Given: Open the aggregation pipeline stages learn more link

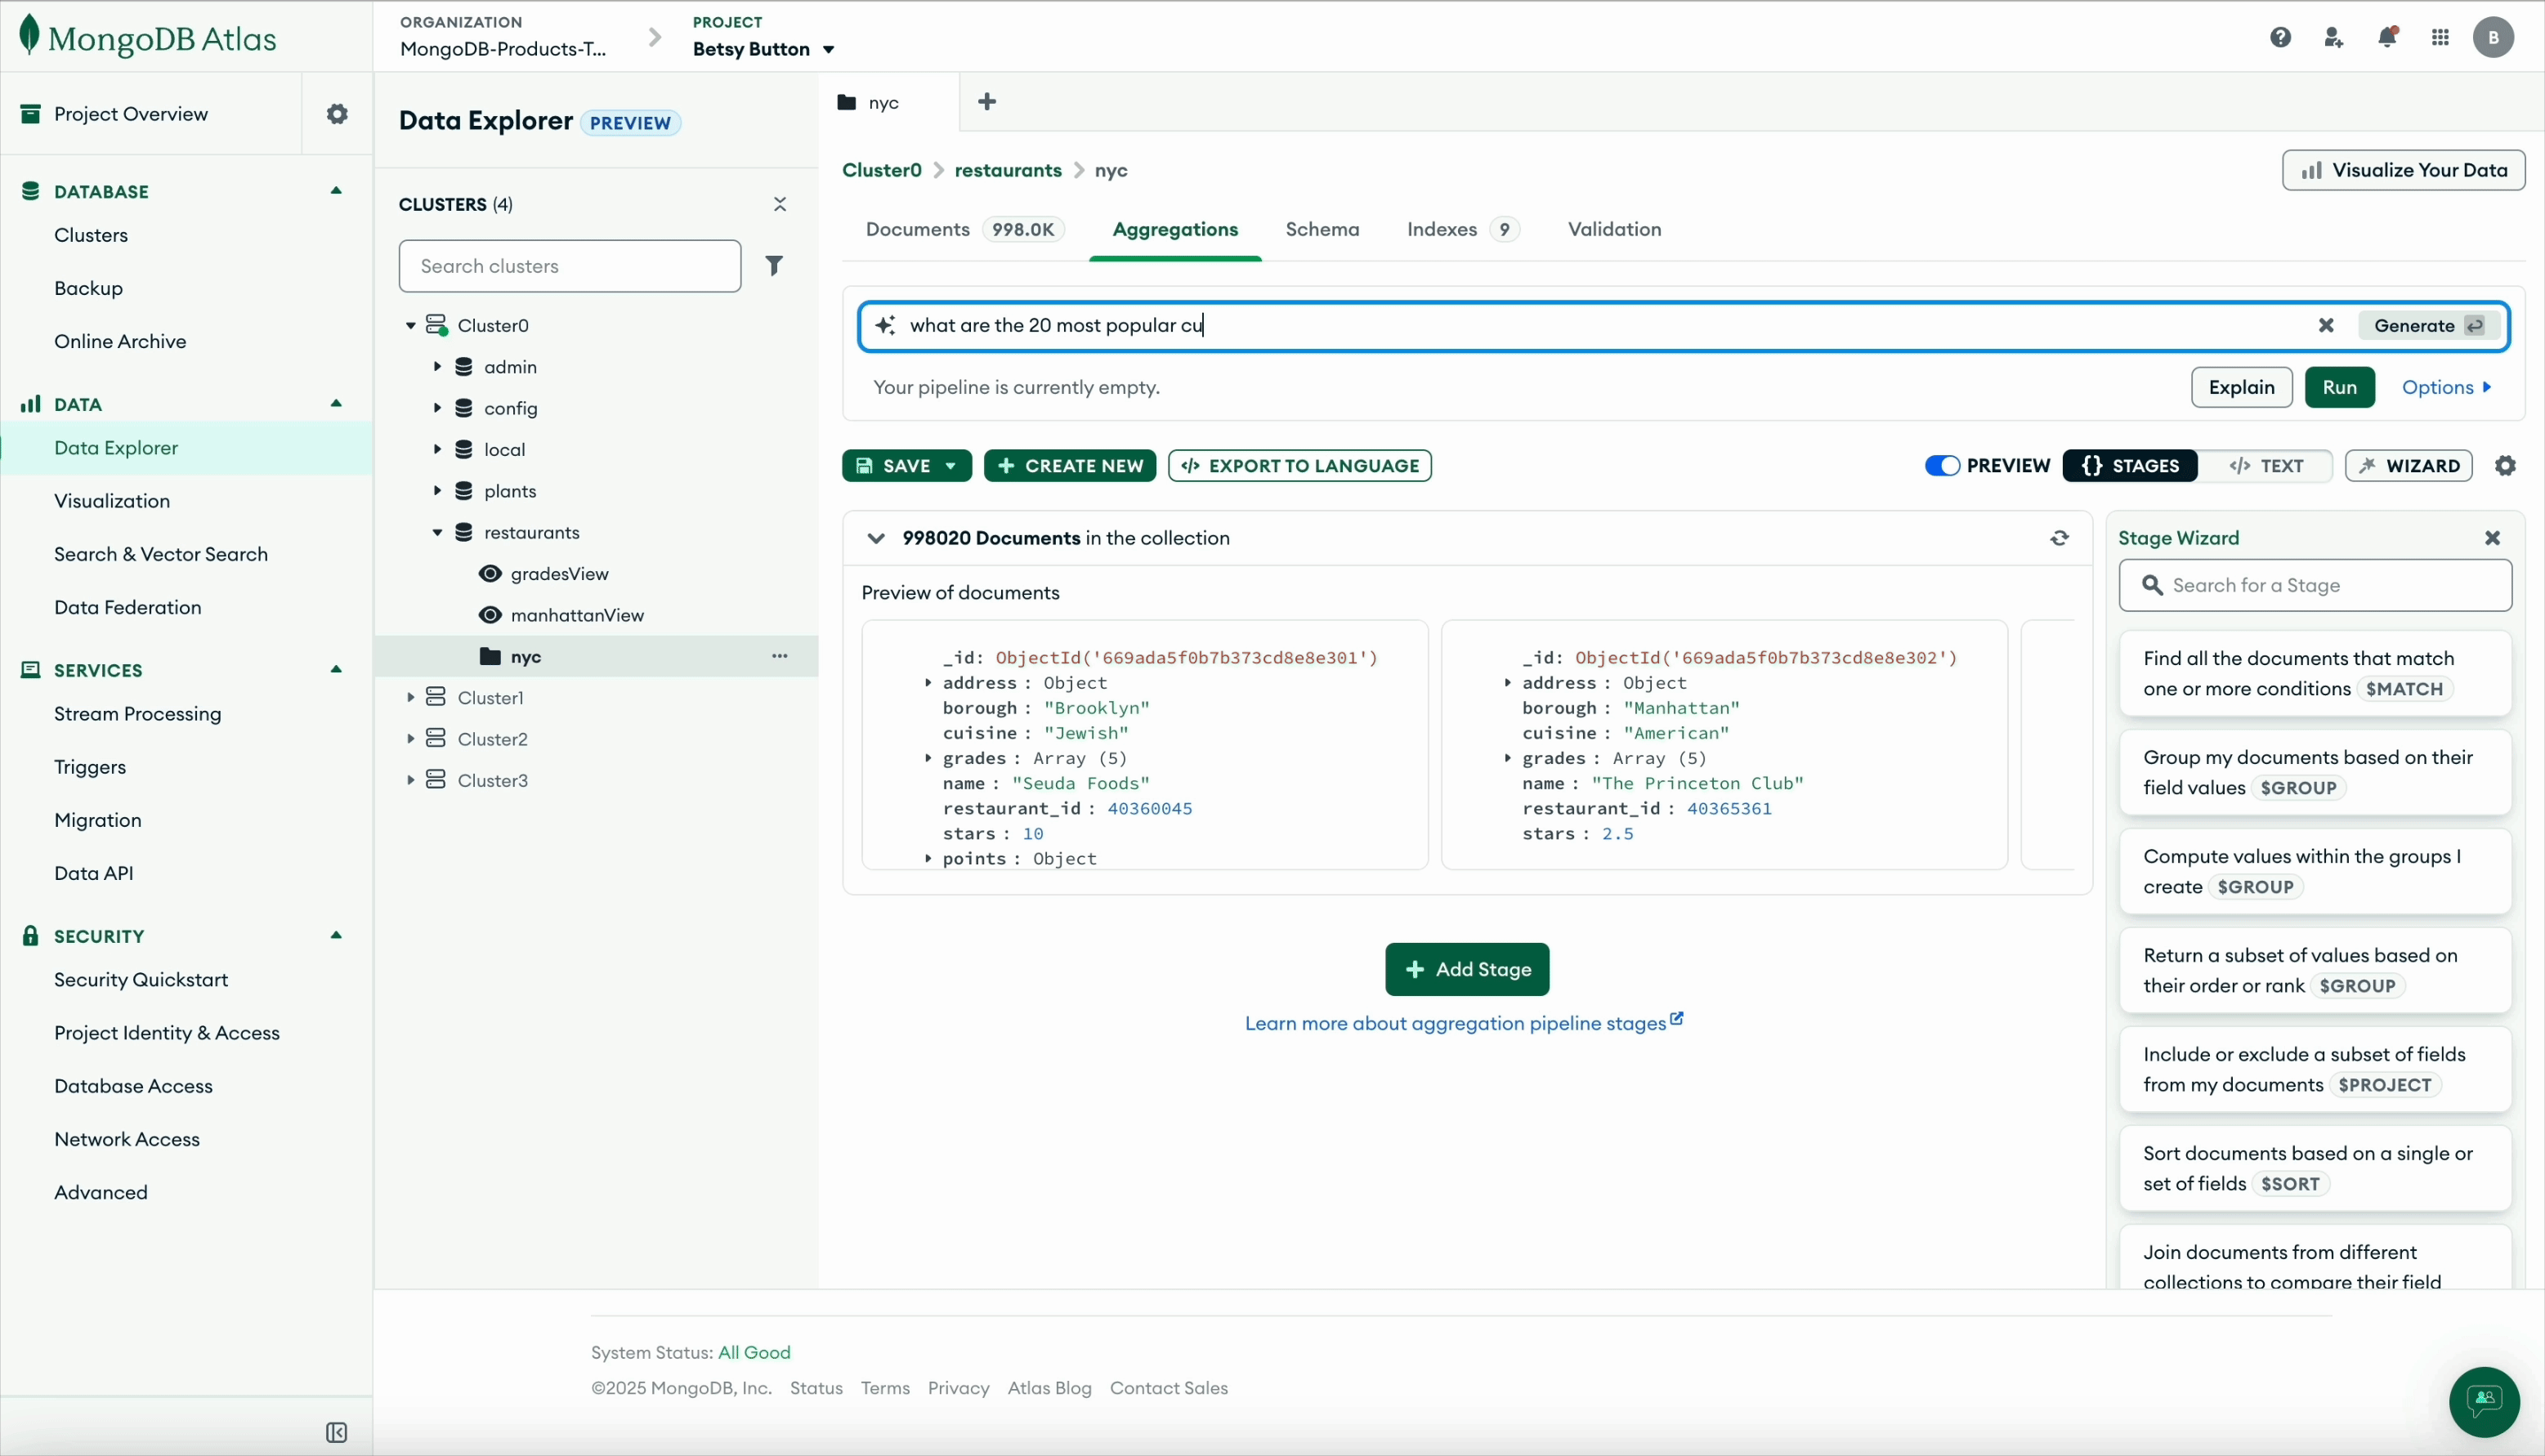Looking at the screenshot, I should 1453,1023.
